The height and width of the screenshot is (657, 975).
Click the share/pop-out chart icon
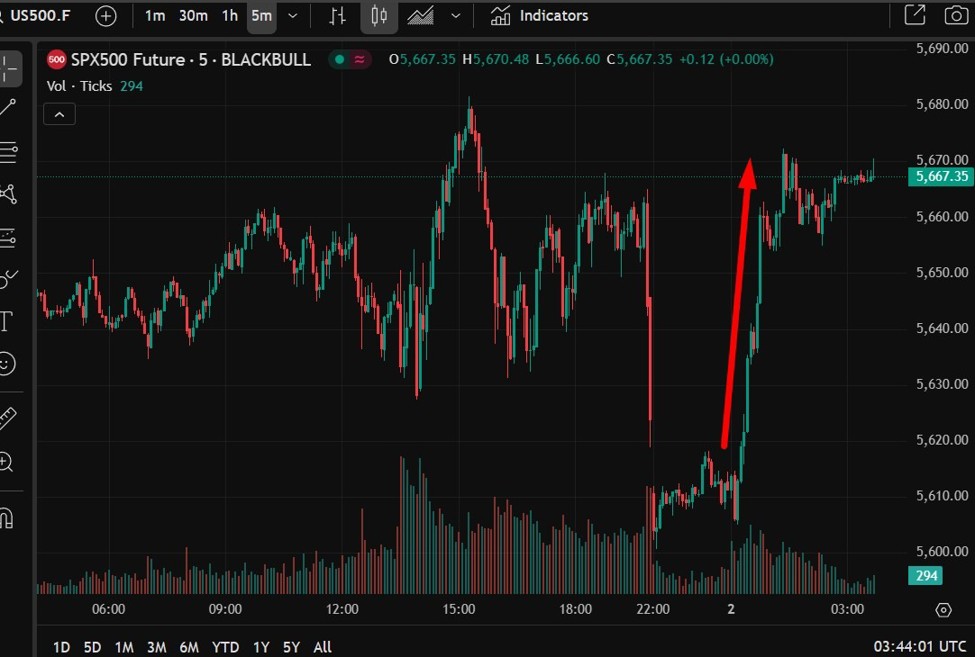point(915,15)
